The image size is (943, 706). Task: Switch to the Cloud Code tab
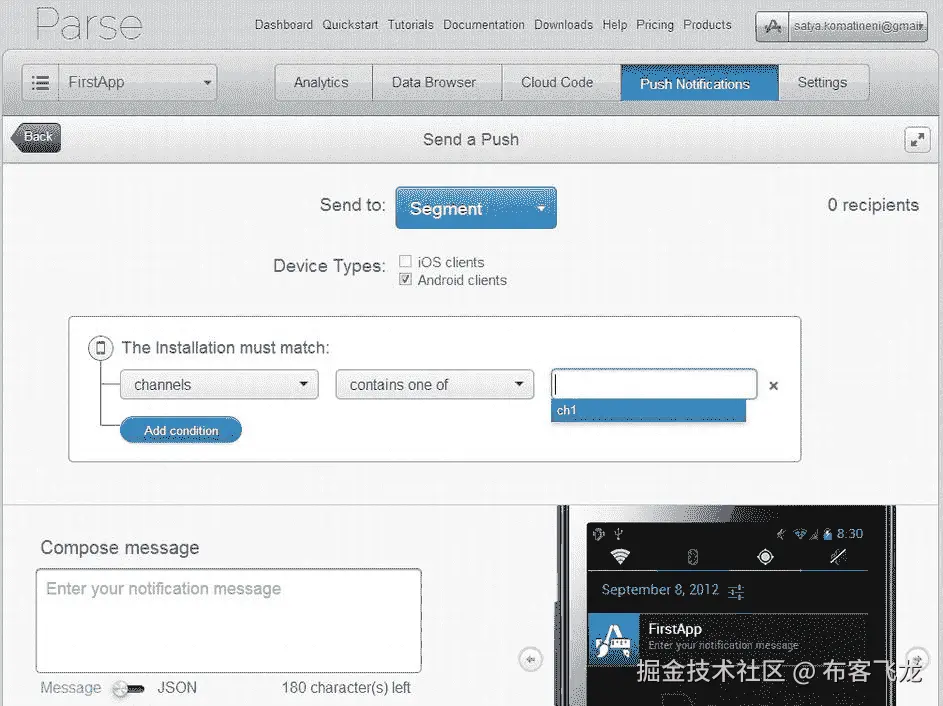[560, 82]
